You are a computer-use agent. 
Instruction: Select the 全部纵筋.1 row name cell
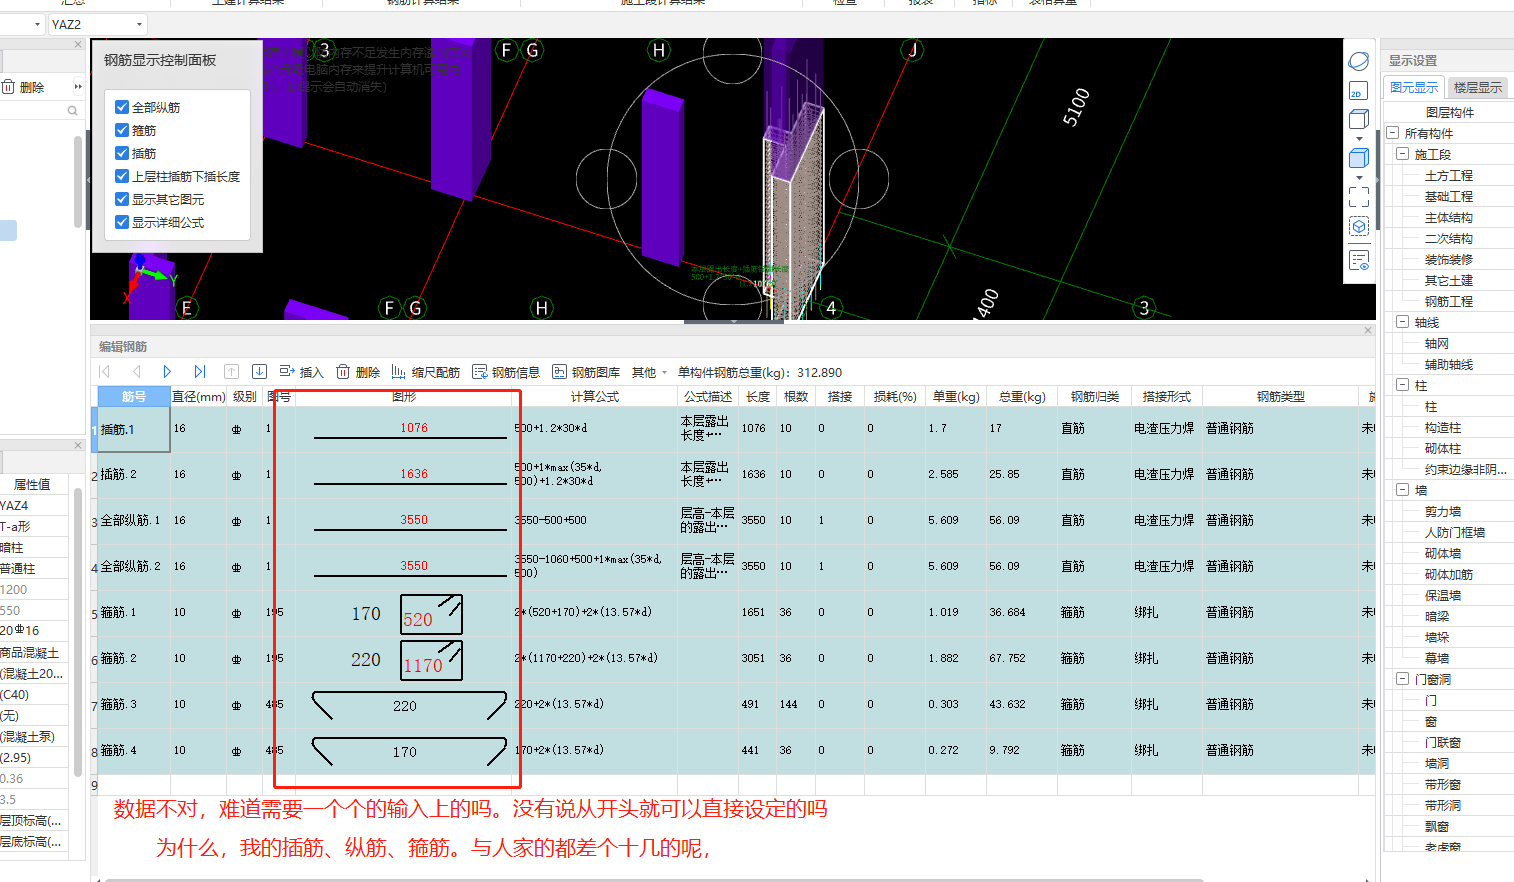(134, 521)
